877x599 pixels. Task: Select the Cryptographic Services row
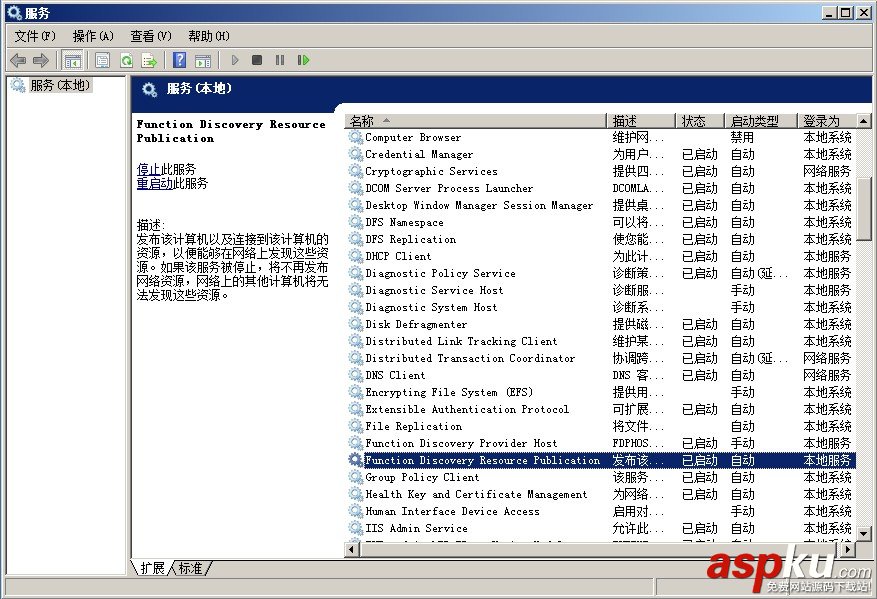[600, 171]
